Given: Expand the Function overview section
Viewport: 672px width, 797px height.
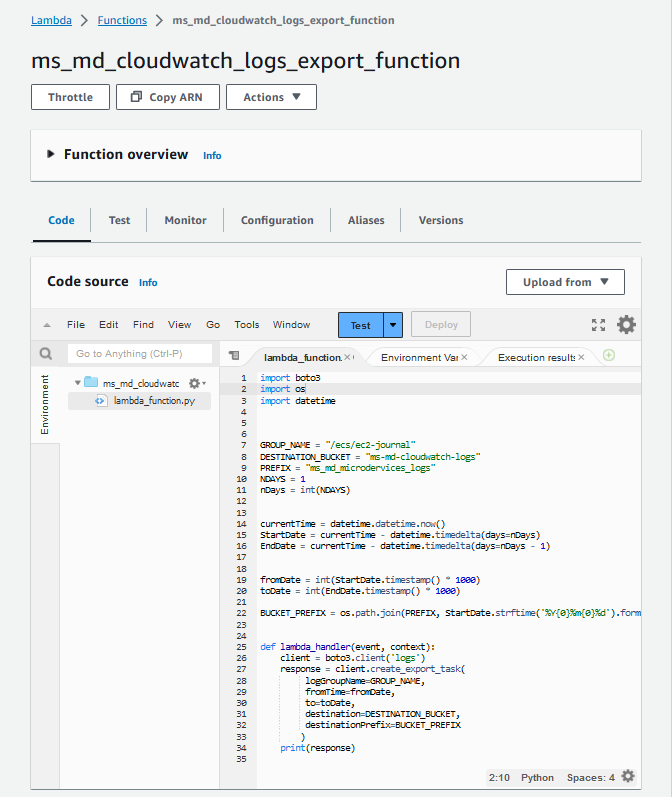Looking at the screenshot, I should pyautogui.click(x=50, y=154).
